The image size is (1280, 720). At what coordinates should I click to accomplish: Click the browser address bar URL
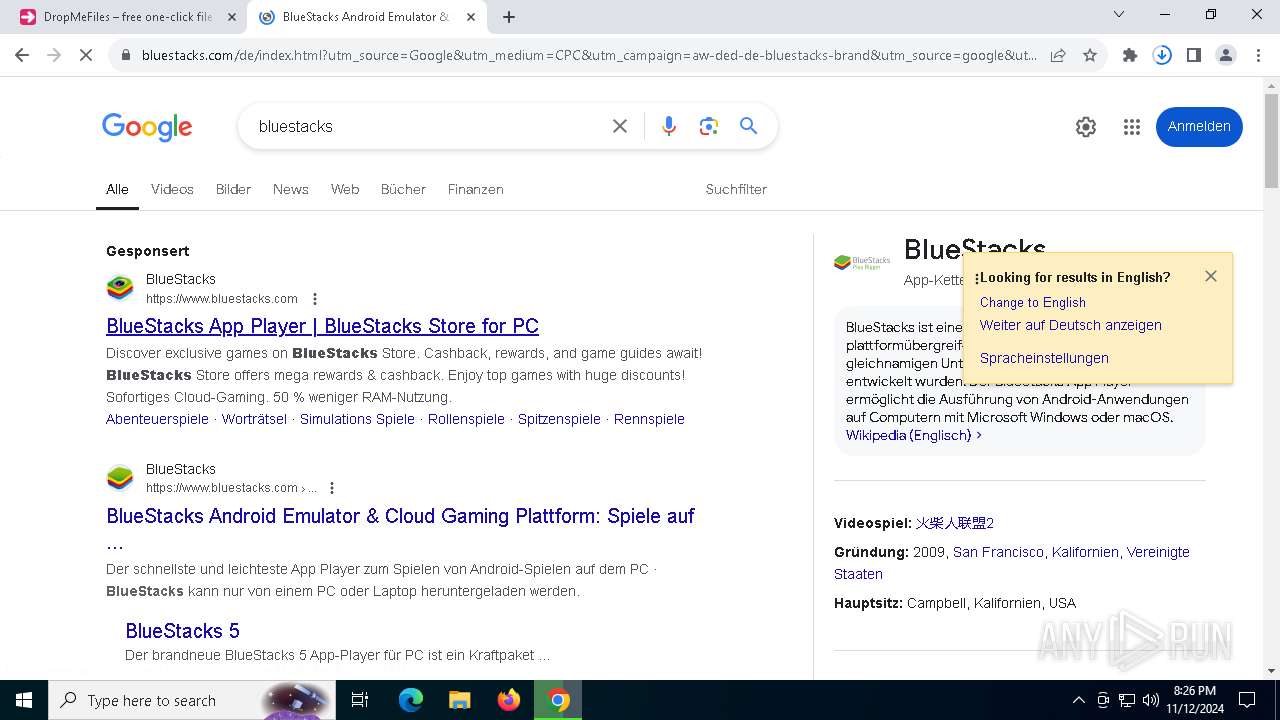point(588,55)
